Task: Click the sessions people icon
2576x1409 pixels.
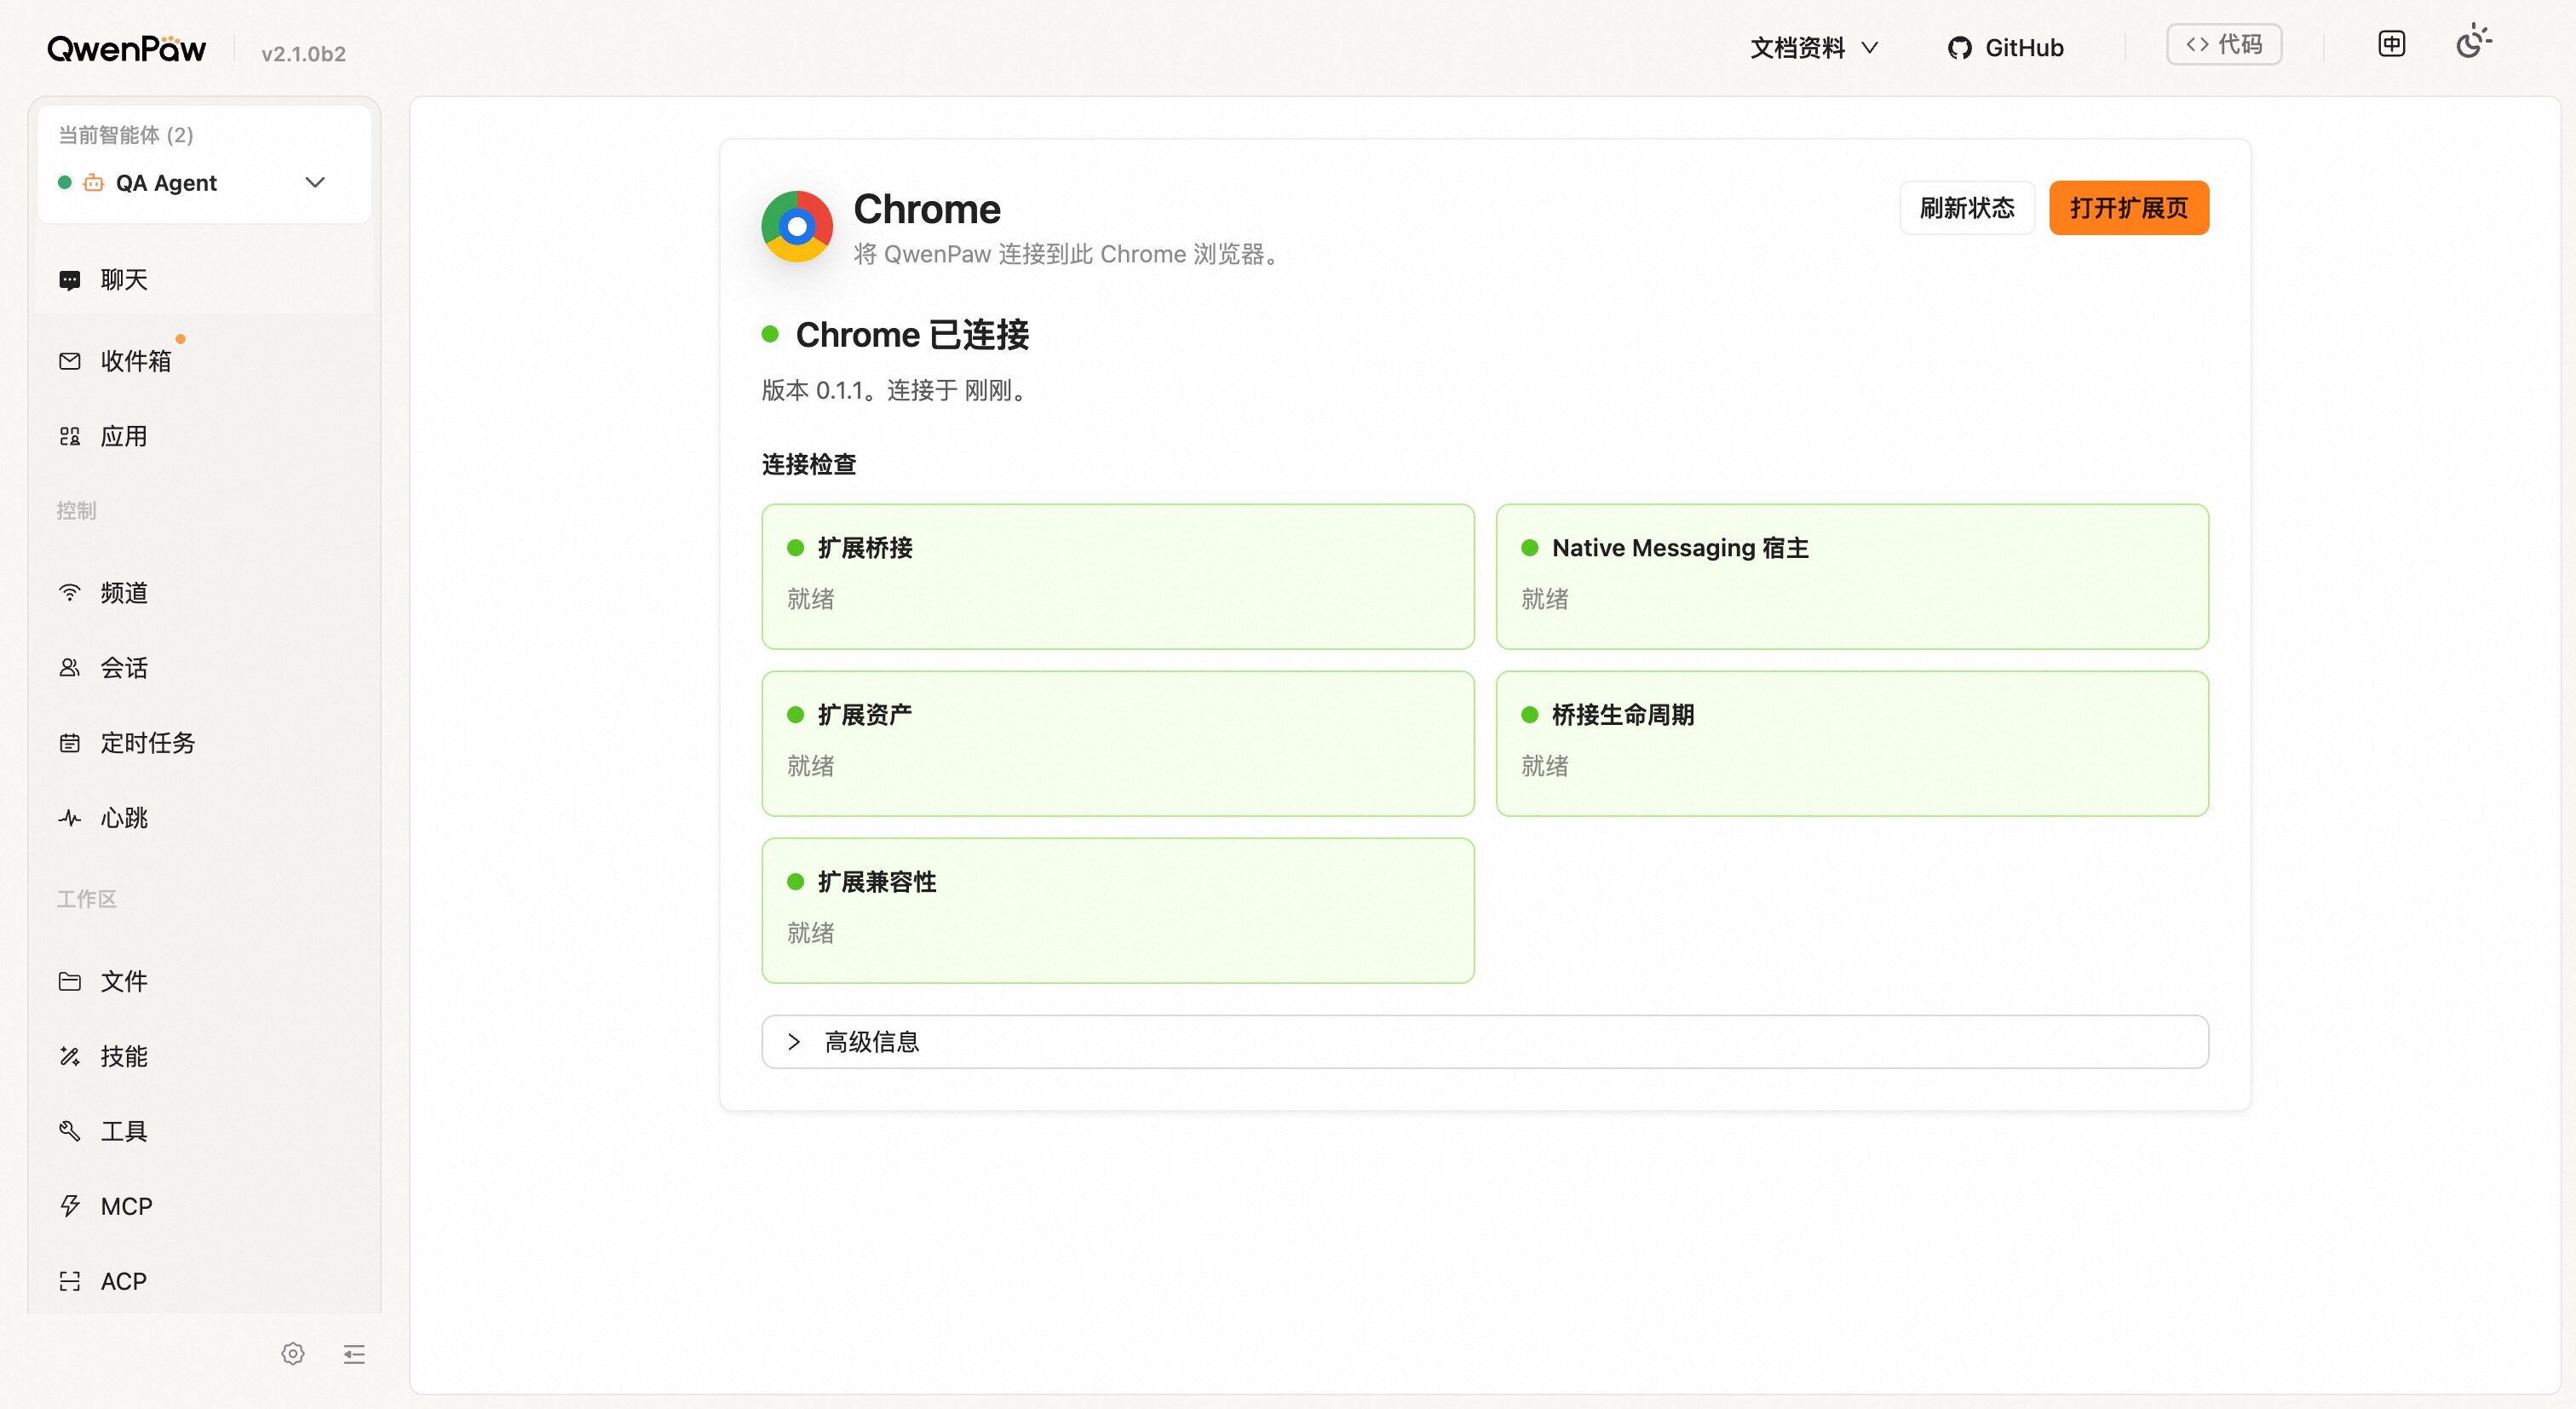Action: tap(69, 668)
